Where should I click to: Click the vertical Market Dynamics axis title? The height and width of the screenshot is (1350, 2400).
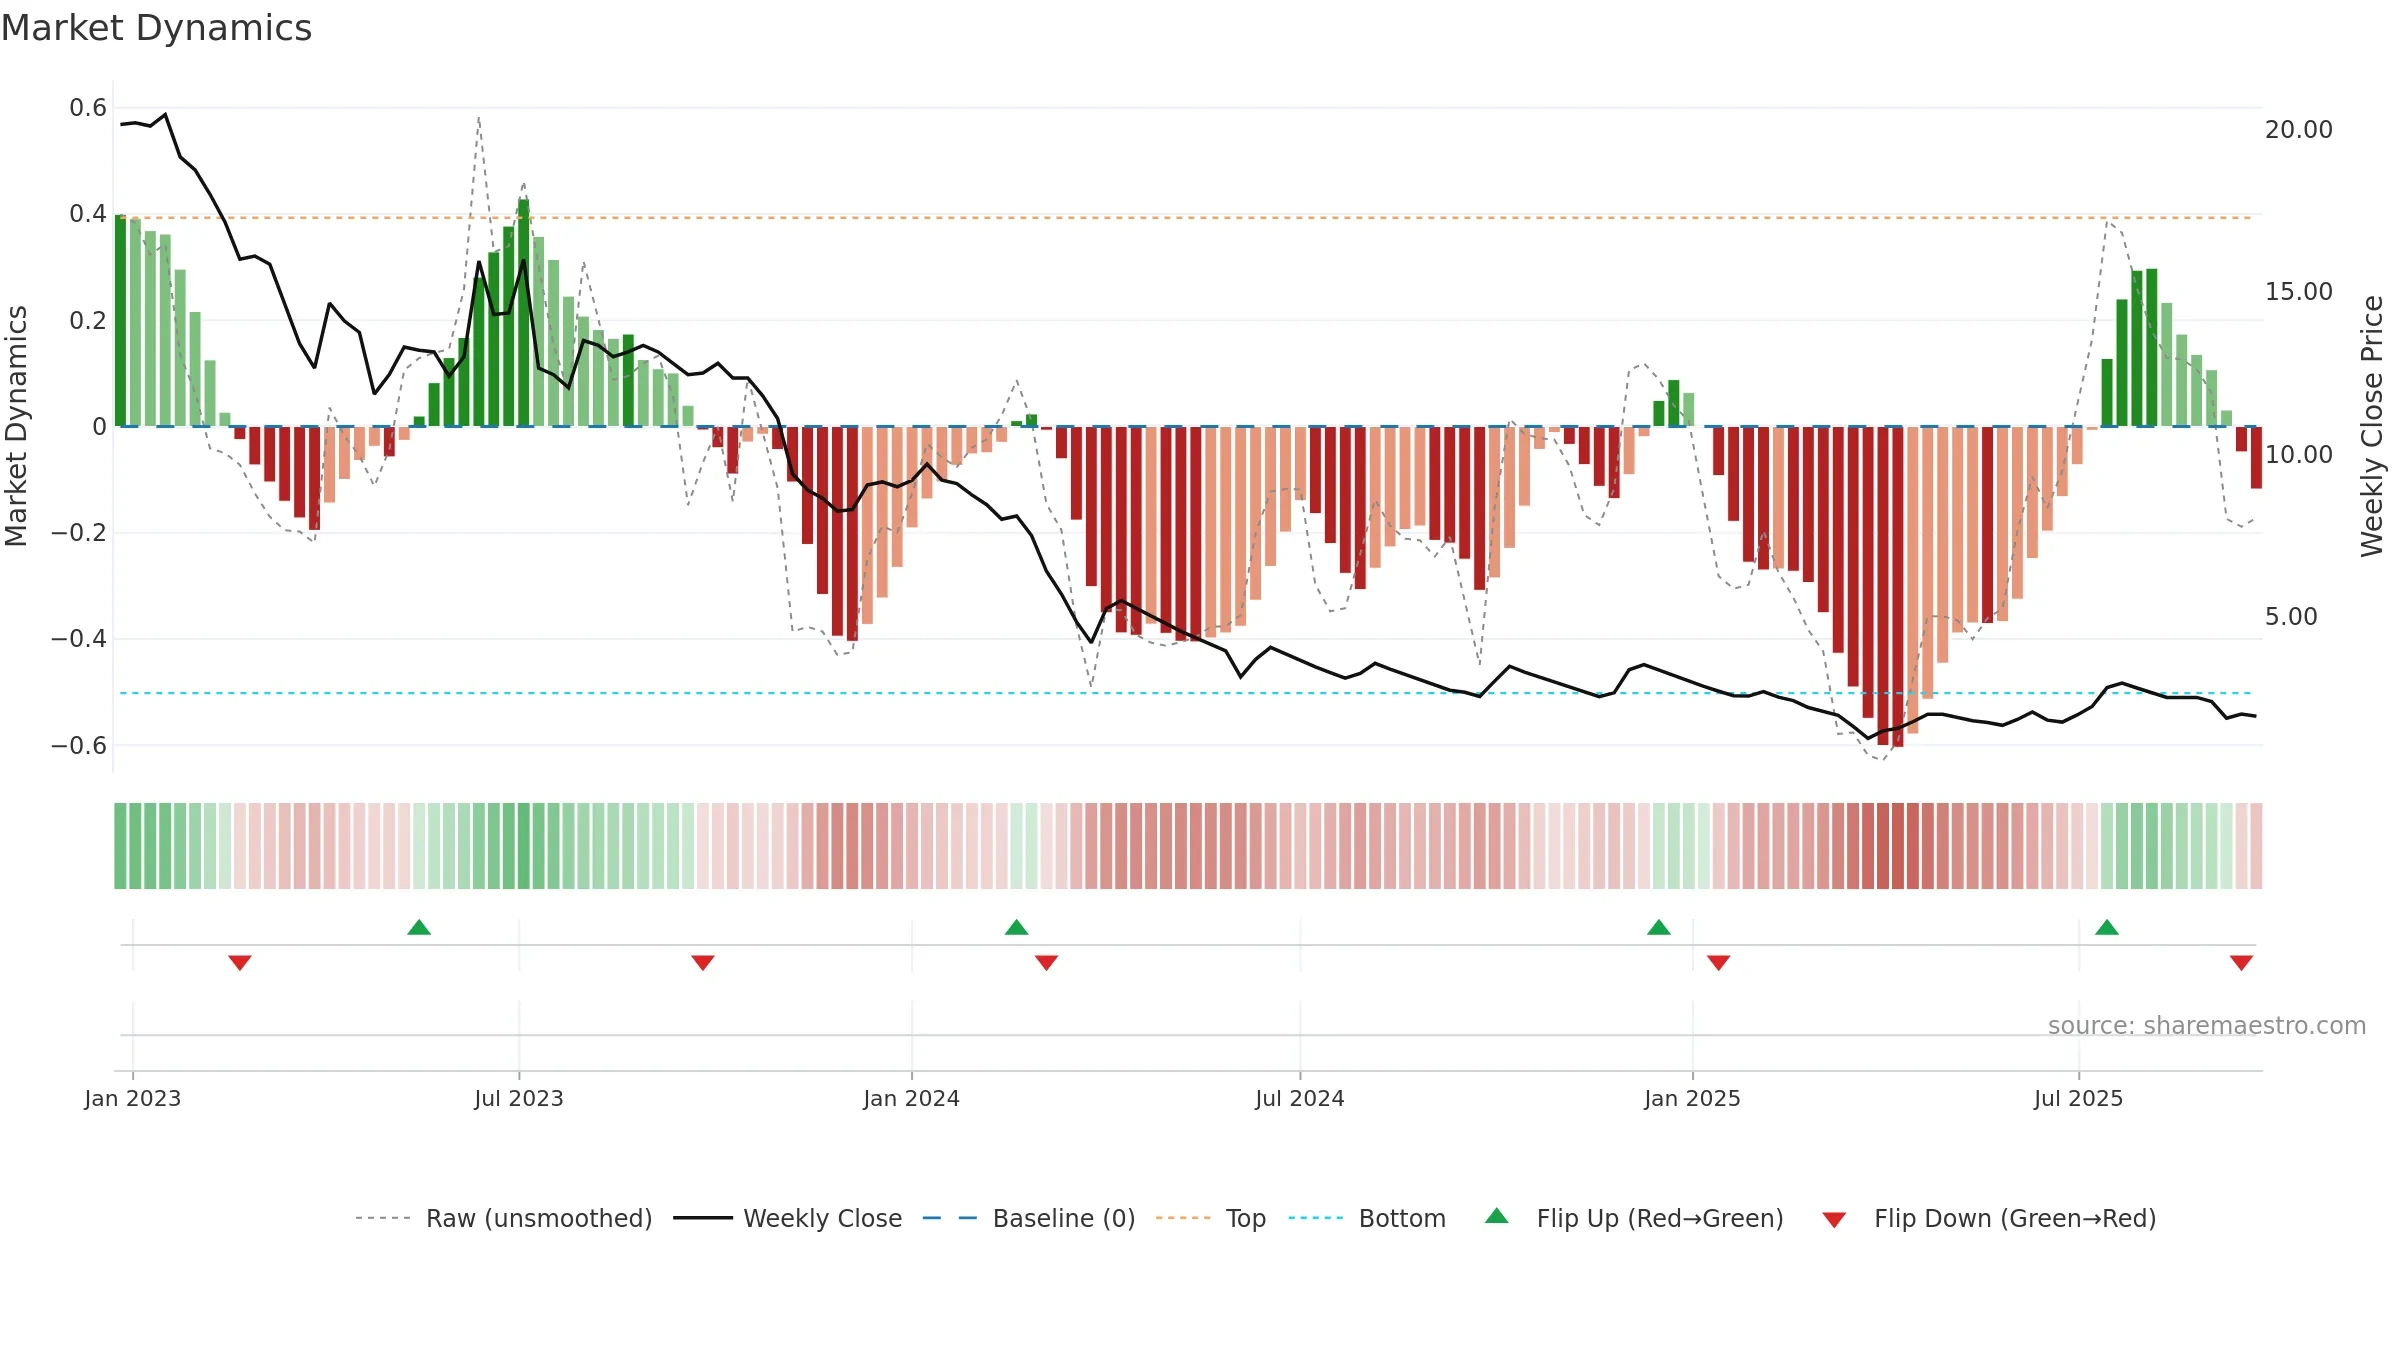click(x=16, y=426)
